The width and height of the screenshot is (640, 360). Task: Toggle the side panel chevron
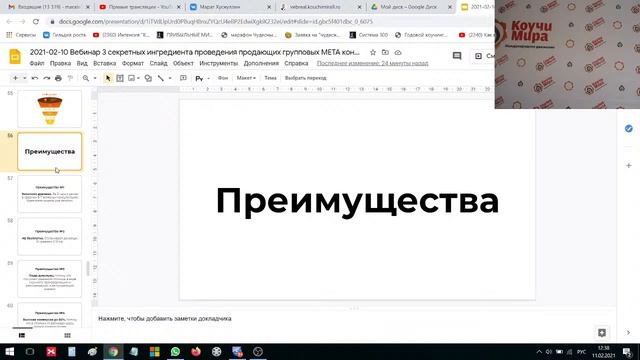629,333
